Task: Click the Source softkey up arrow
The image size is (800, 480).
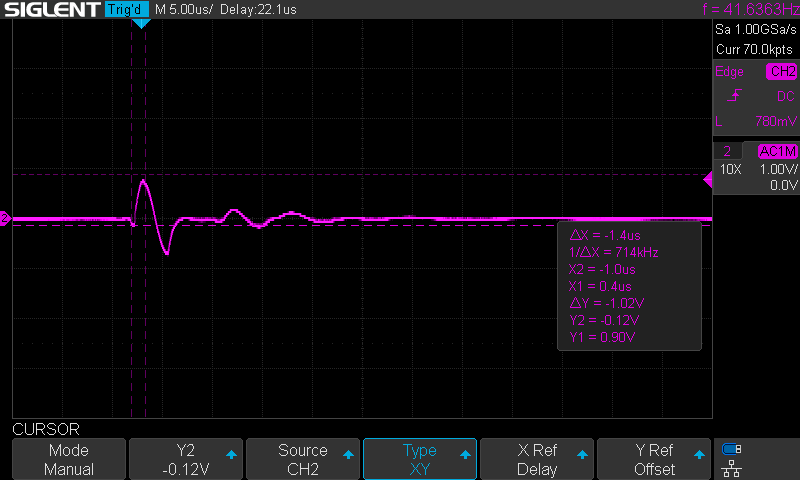Action: click(348, 454)
